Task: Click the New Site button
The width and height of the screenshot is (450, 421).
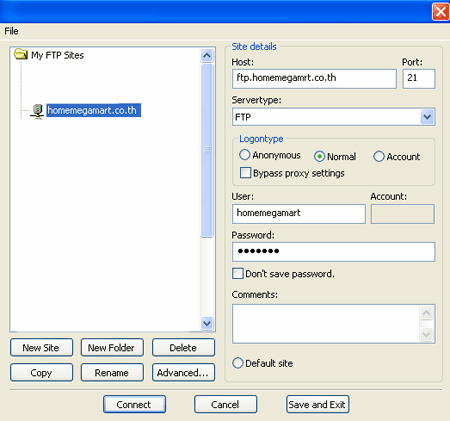Action: click(41, 348)
